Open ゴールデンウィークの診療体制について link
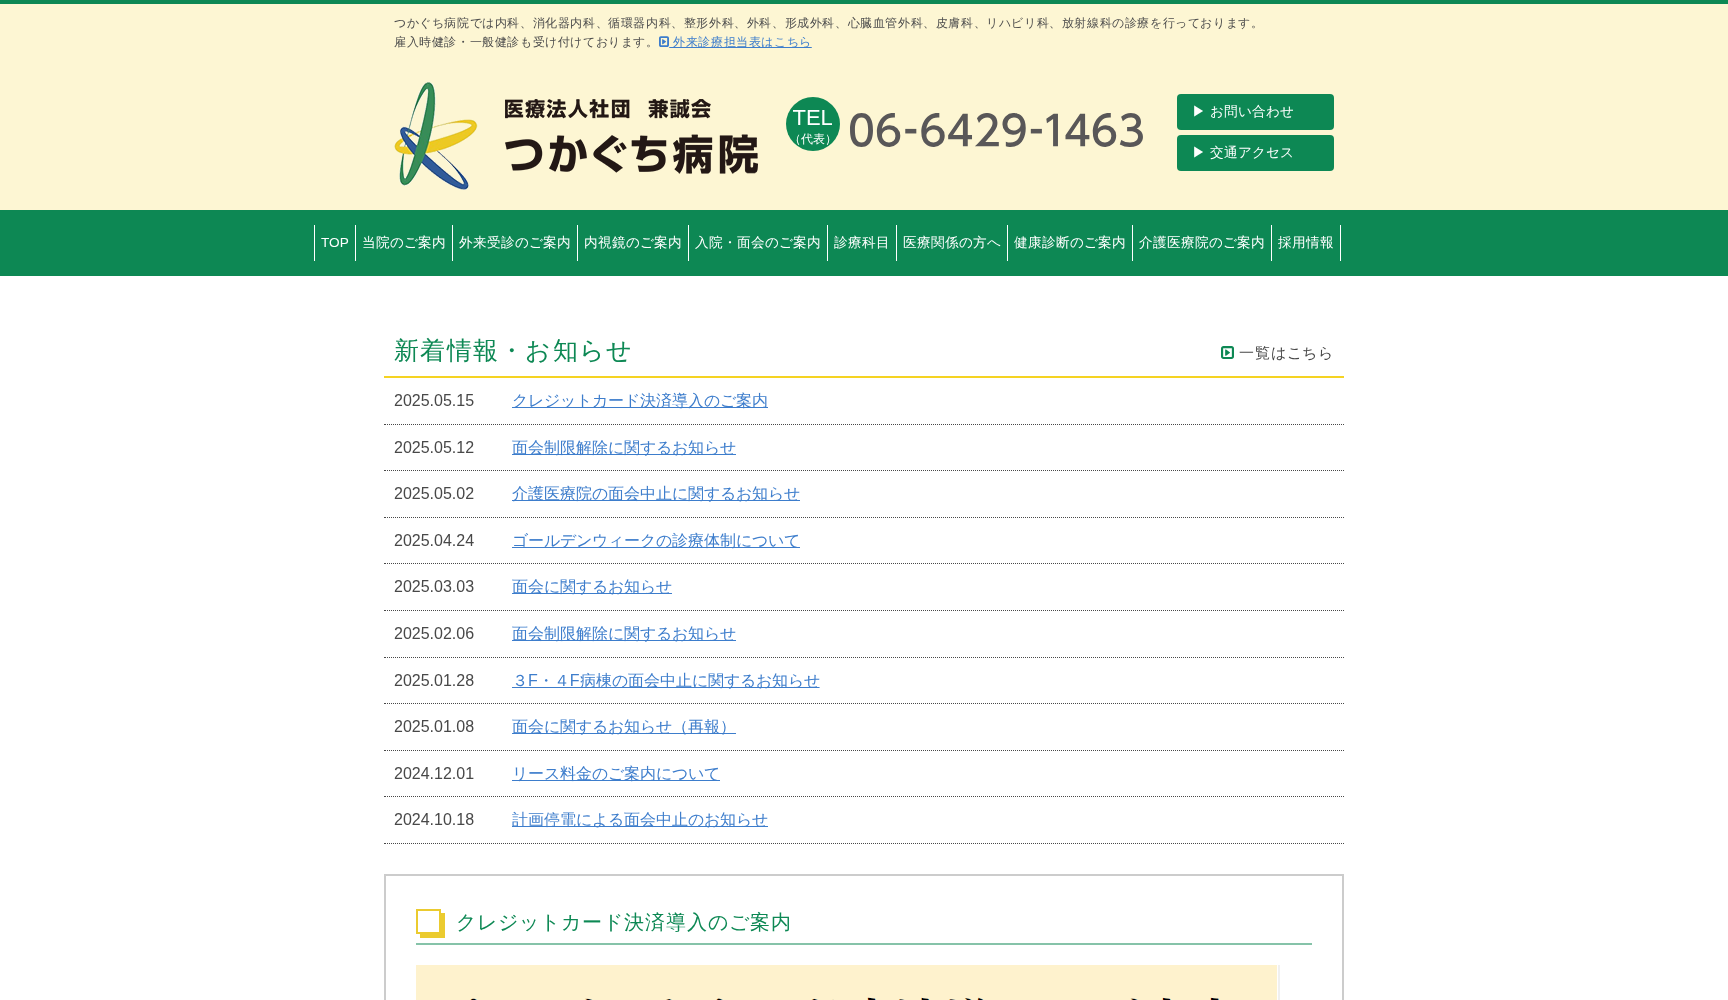 click(x=656, y=540)
